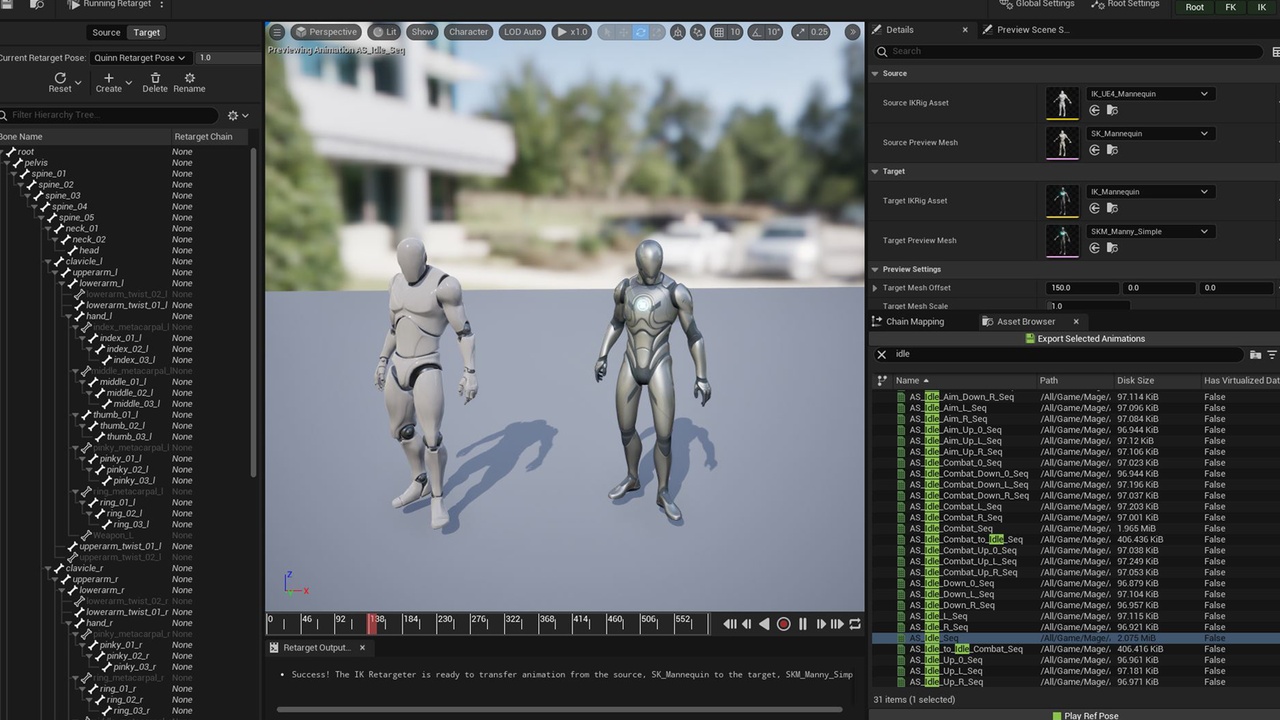Viewport: 1280px width, 720px height.
Task: Open Current Retarget Pose dropdown
Action: click(x=140, y=58)
